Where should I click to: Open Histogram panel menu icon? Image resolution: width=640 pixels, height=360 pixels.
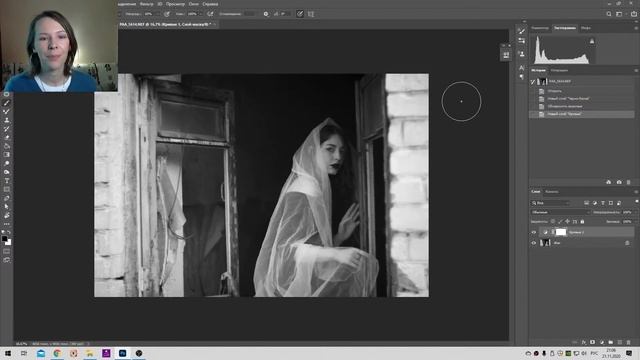[x=636, y=28]
